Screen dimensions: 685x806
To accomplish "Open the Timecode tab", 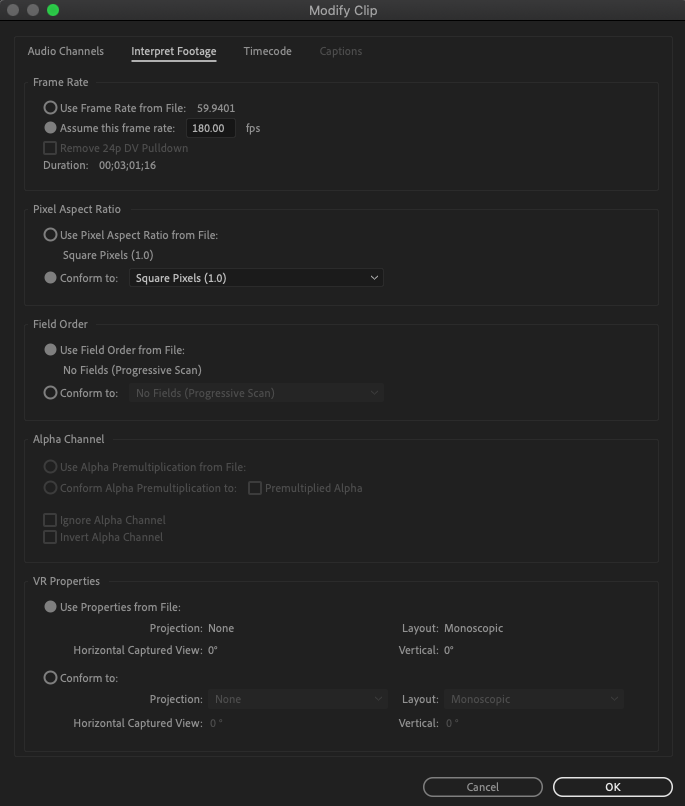I will click(267, 51).
